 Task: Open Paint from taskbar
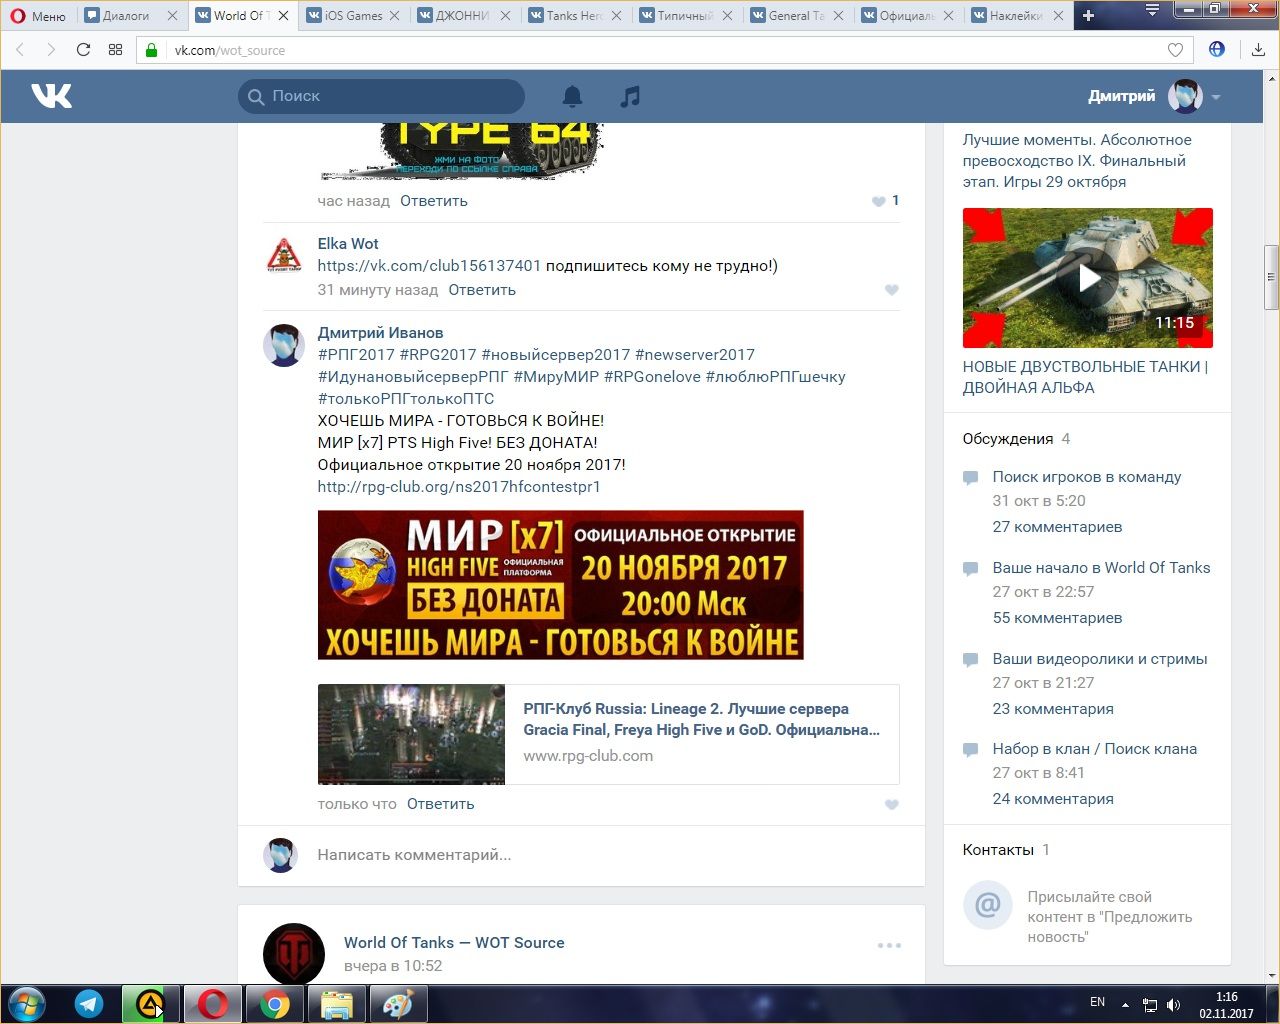[x=398, y=1004]
